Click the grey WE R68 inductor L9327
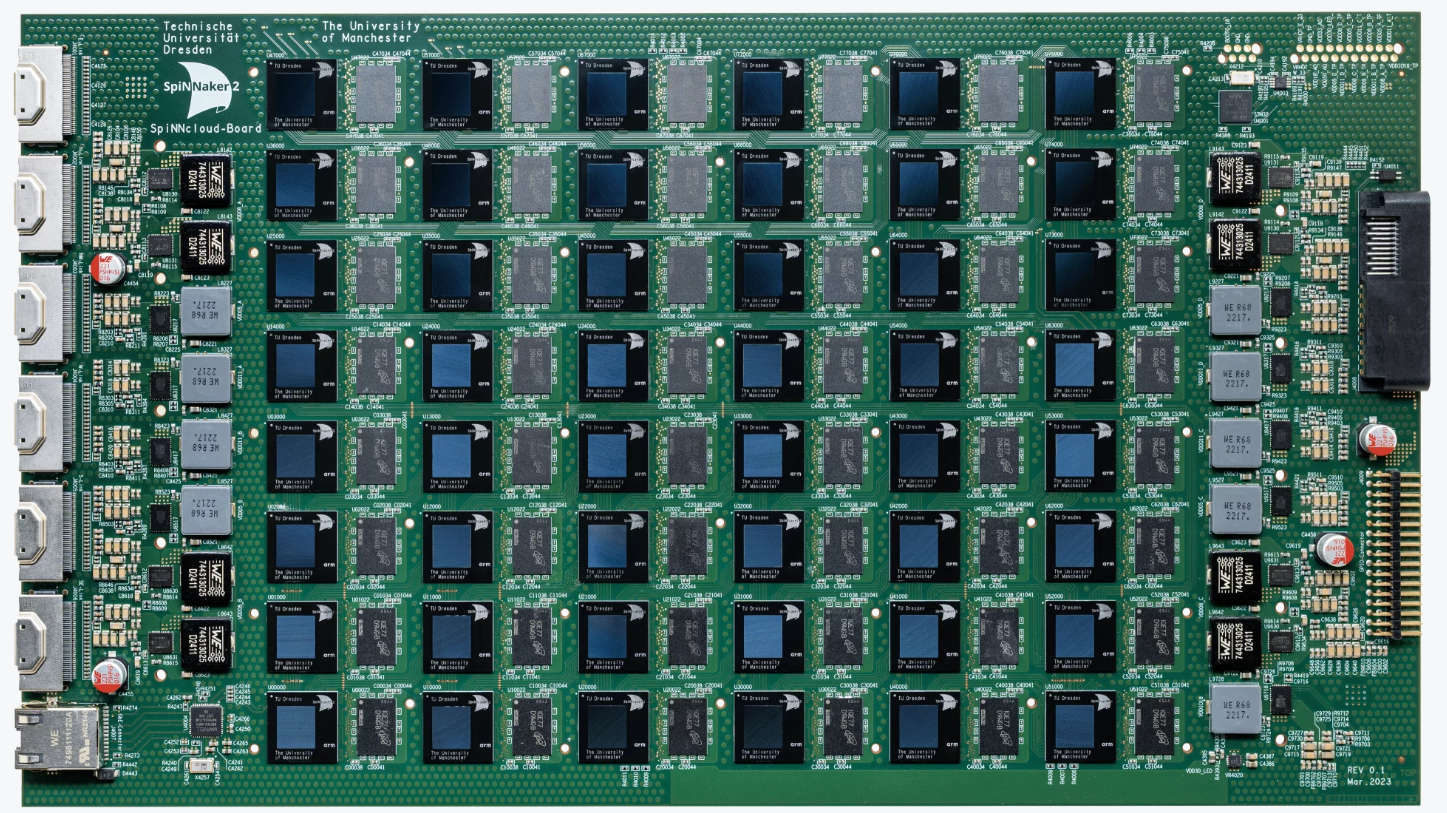This screenshot has height=813, width=1447. [x=1234, y=376]
